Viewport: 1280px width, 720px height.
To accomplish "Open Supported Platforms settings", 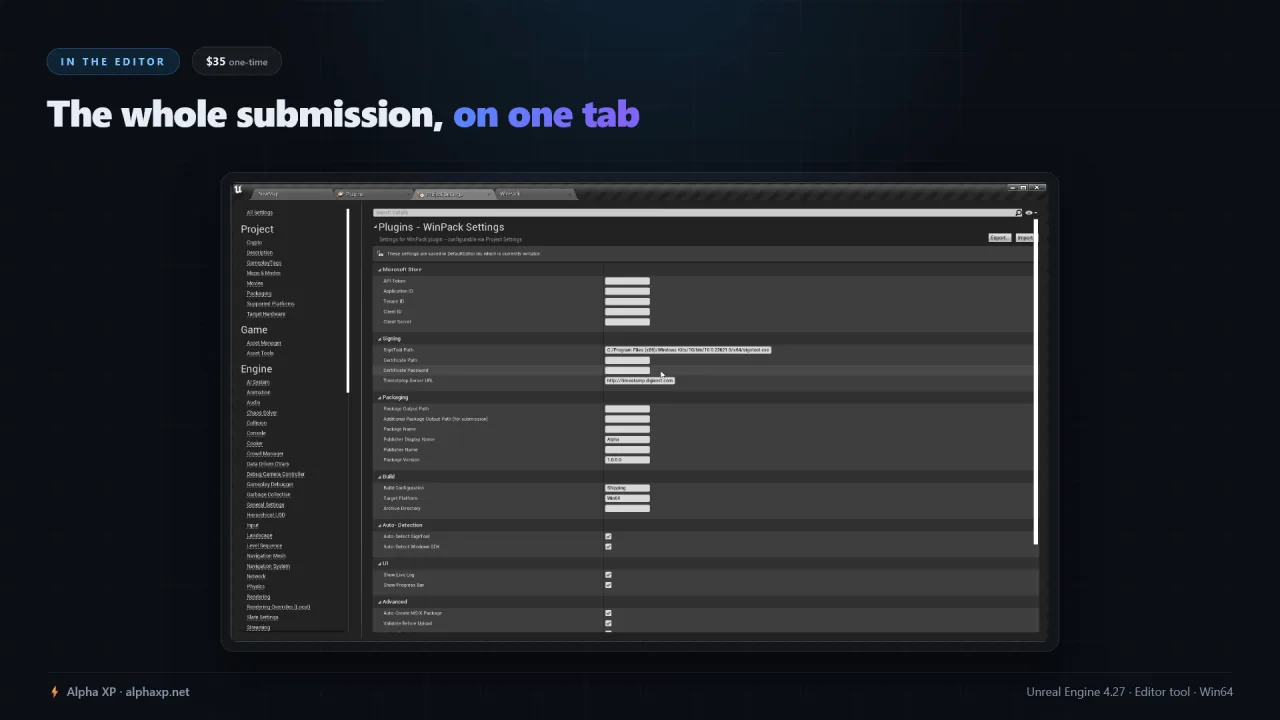I will pos(270,304).
